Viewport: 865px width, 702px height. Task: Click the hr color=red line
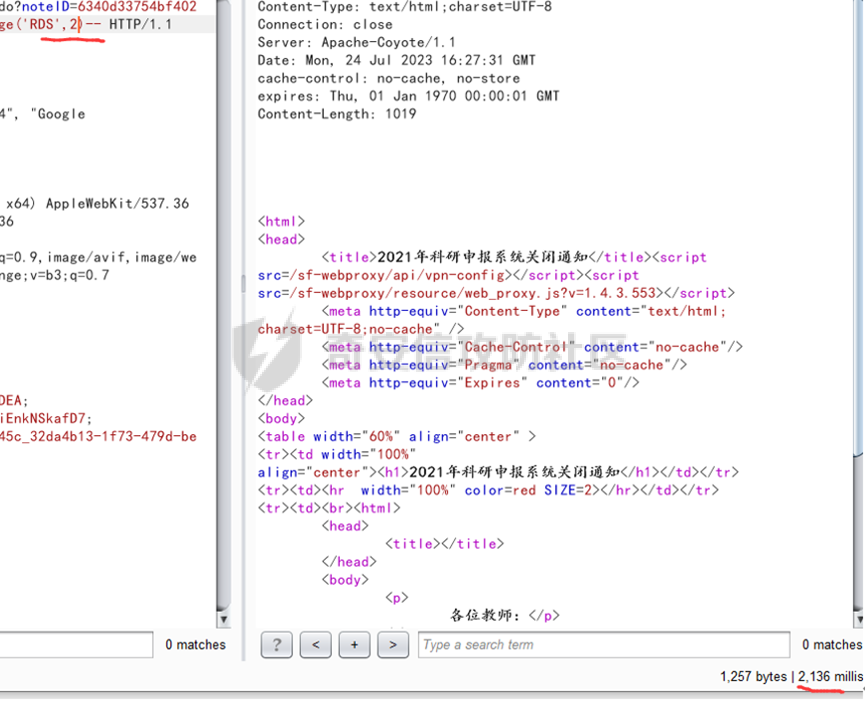coord(488,490)
